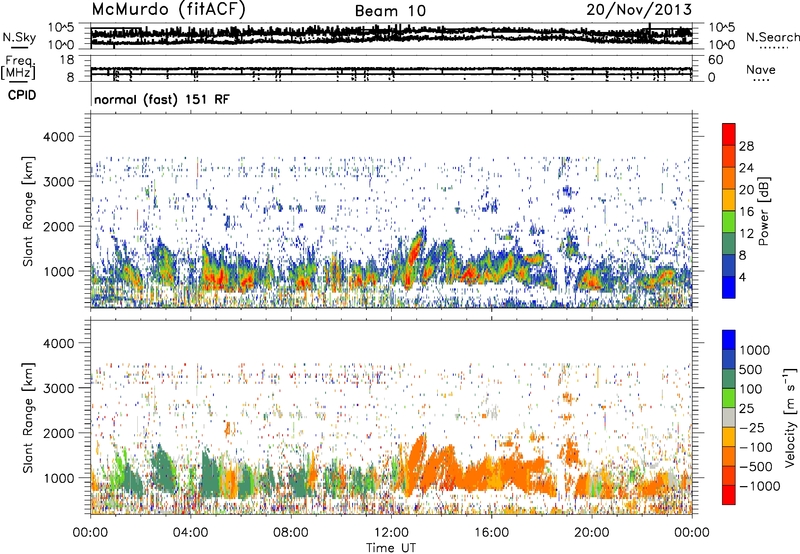Click the '18' frequency axis tick

pyautogui.click(x=67, y=60)
